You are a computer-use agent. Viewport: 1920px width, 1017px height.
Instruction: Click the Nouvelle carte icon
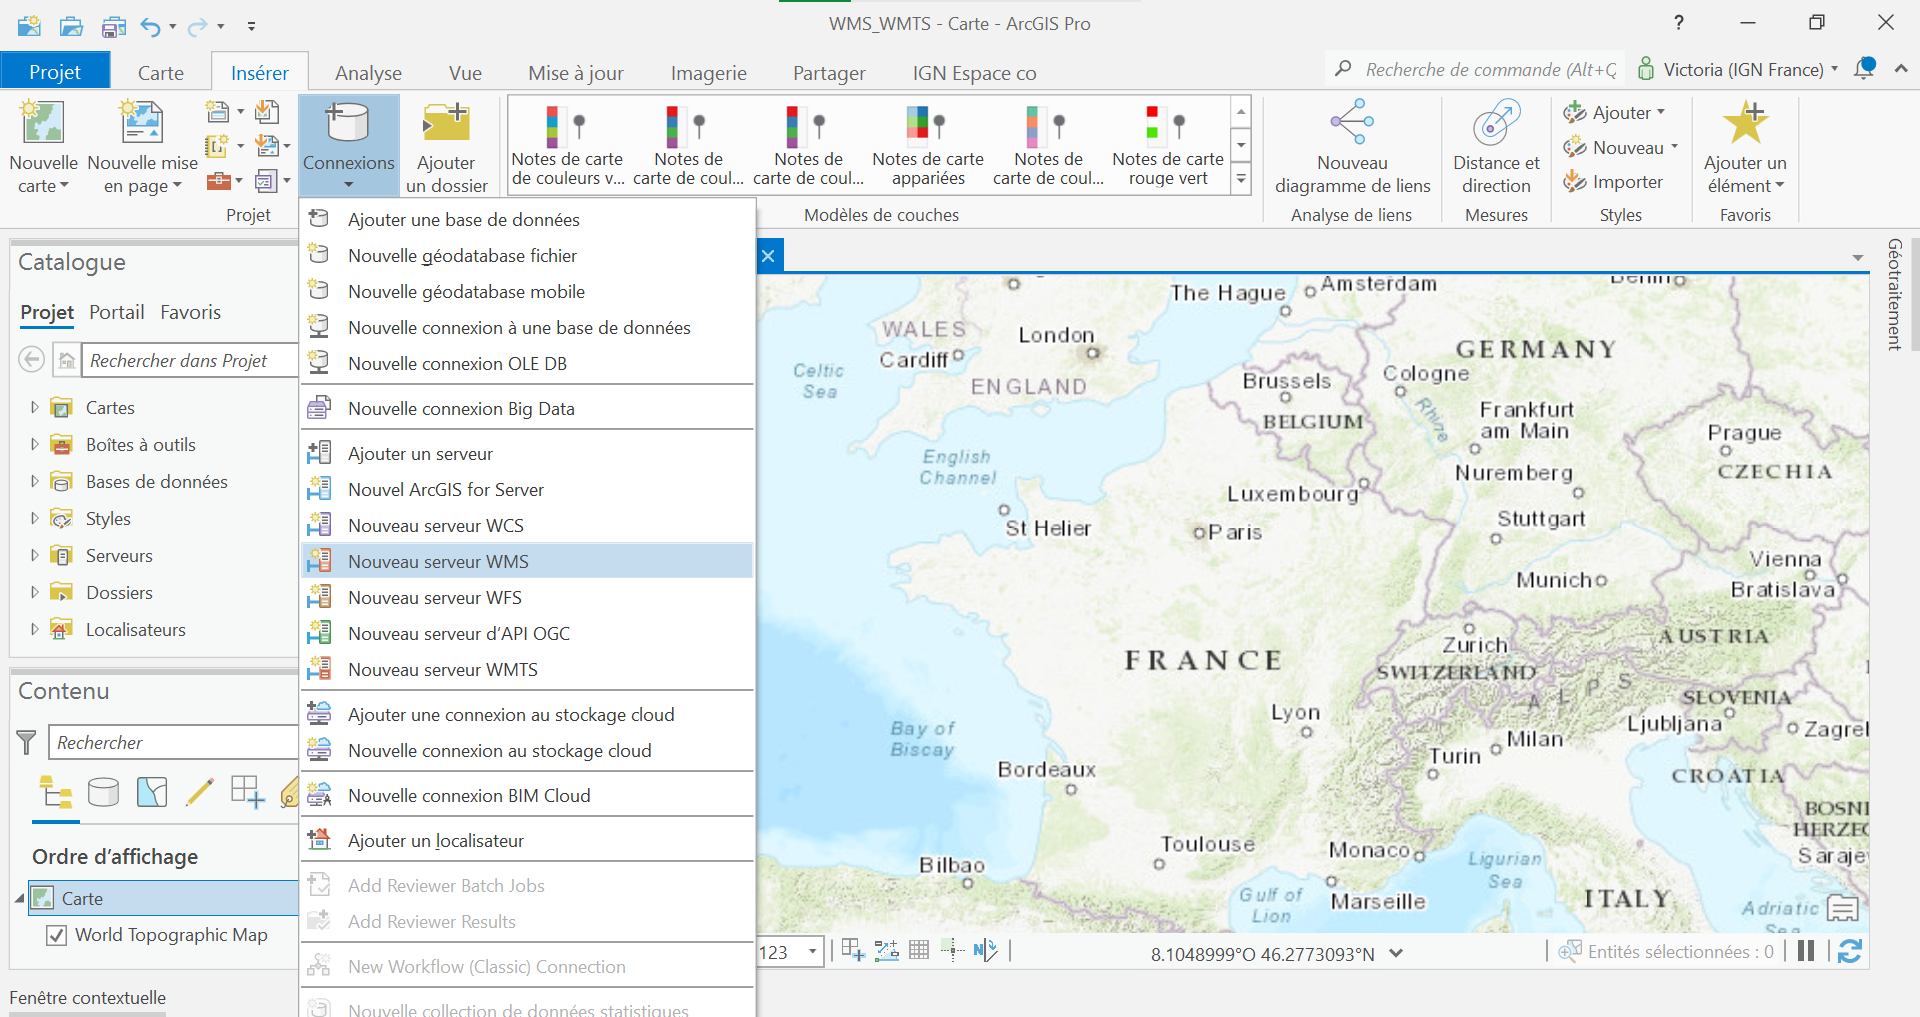pyautogui.click(x=43, y=123)
